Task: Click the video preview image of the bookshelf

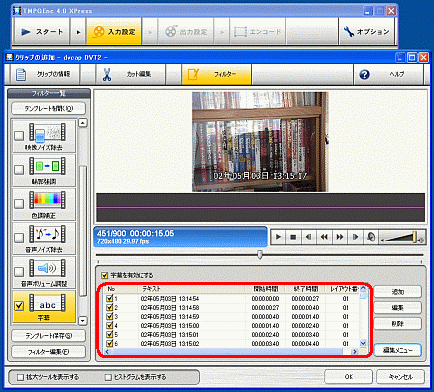Action: (x=260, y=142)
